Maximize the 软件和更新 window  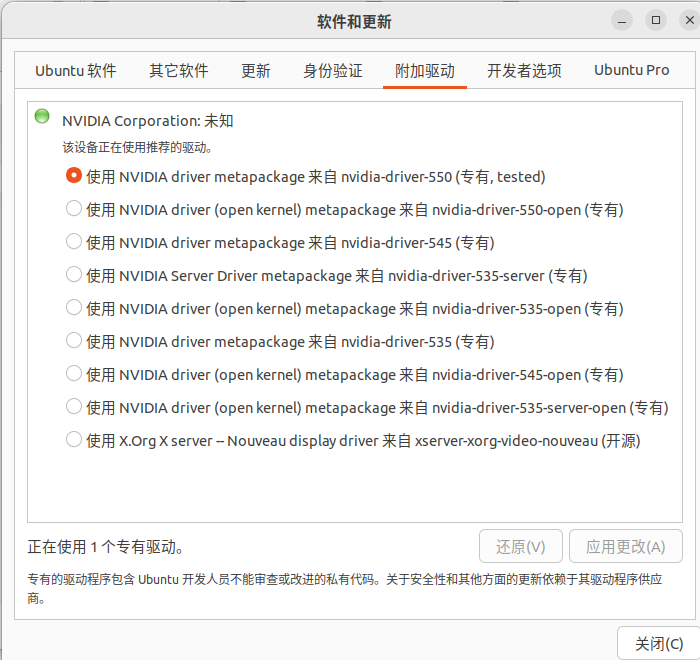(656, 21)
